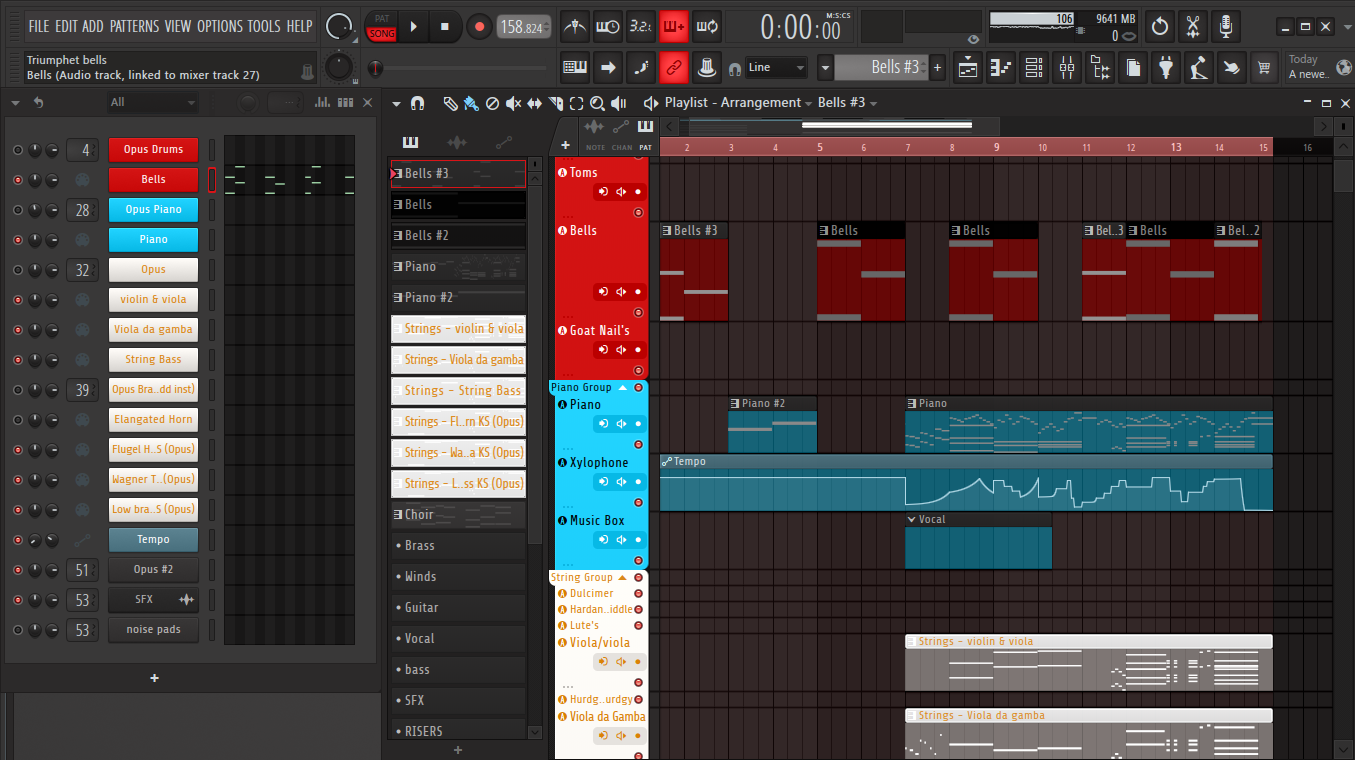Toggle the recording countdown button
Viewport: 1355px width, 760px height.
coord(640,26)
